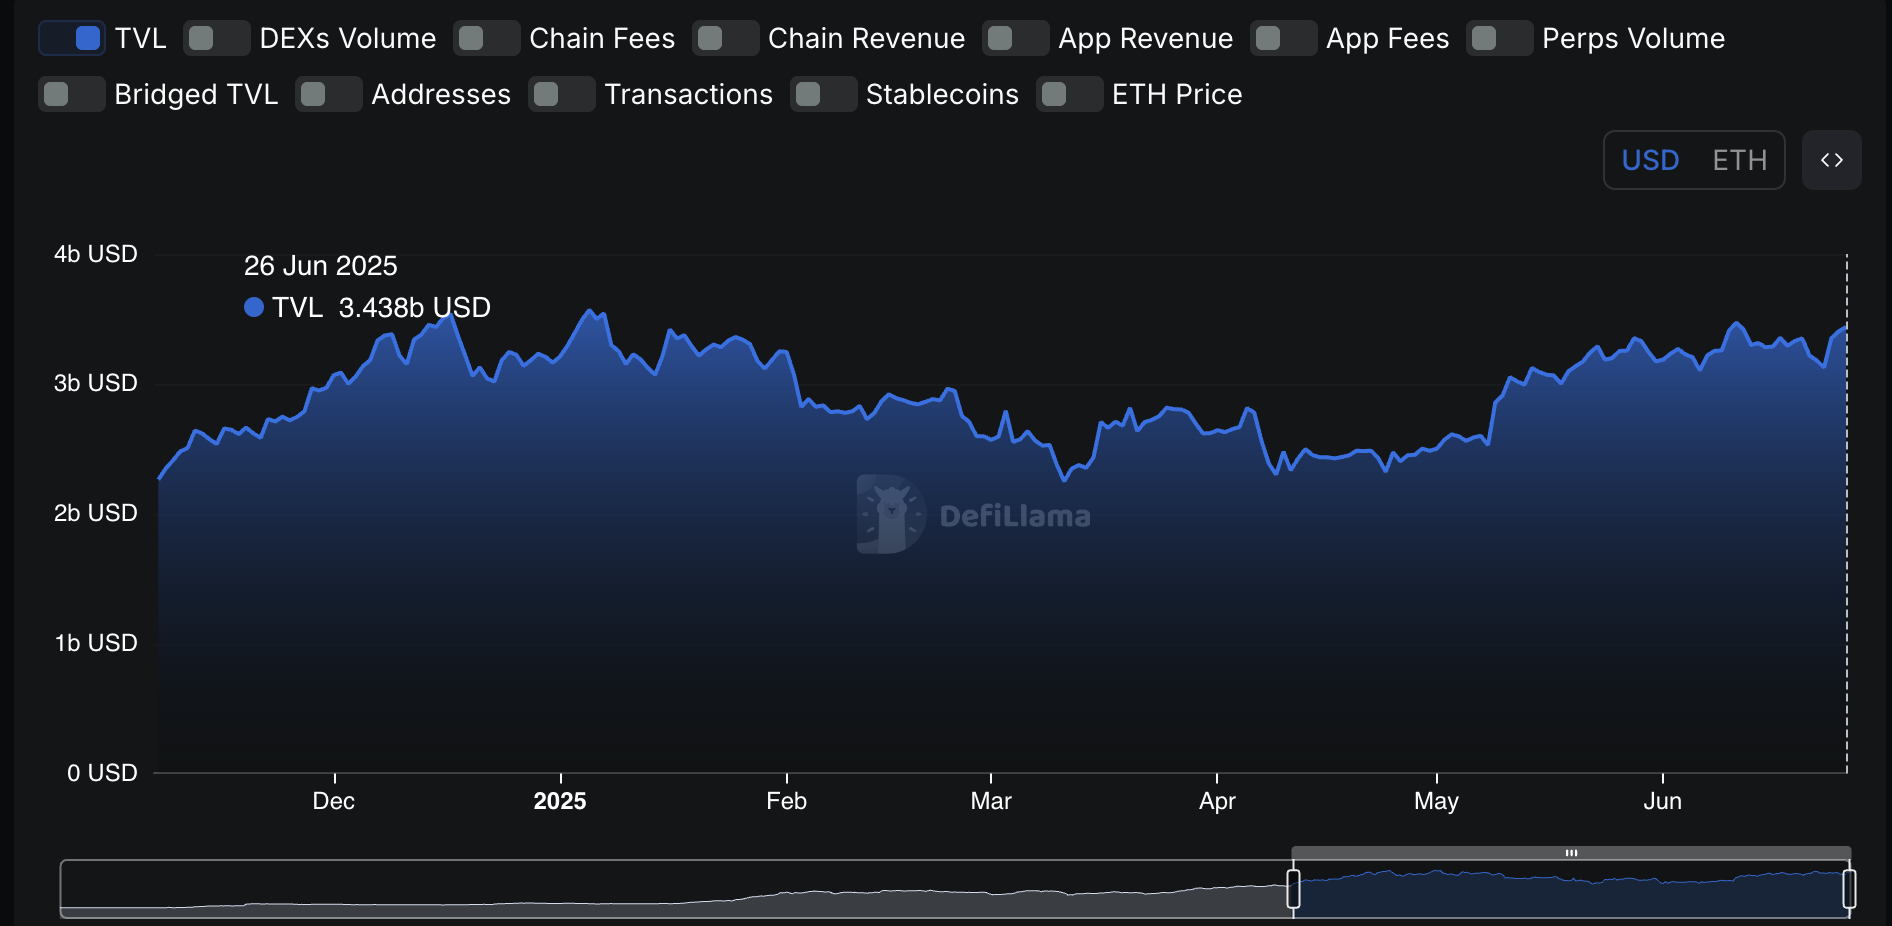Screen dimensions: 1892x926
Task: Turn on the App Fees toggle
Action: tap(1284, 38)
